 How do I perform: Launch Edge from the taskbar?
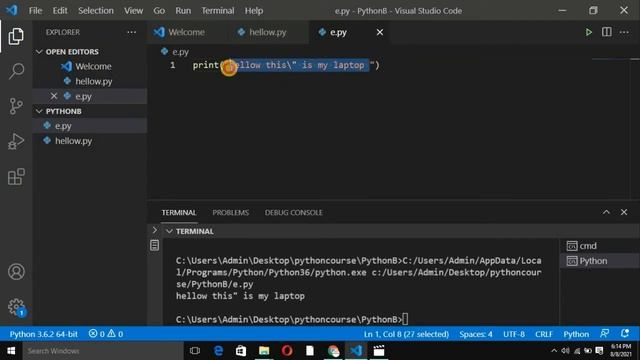pos(218,351)
